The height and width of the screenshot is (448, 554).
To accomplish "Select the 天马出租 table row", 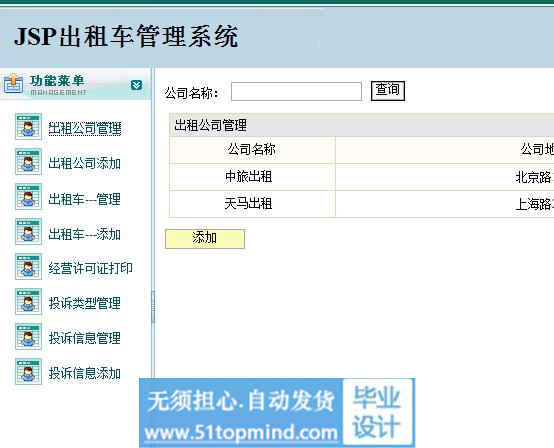I will 361,204.
